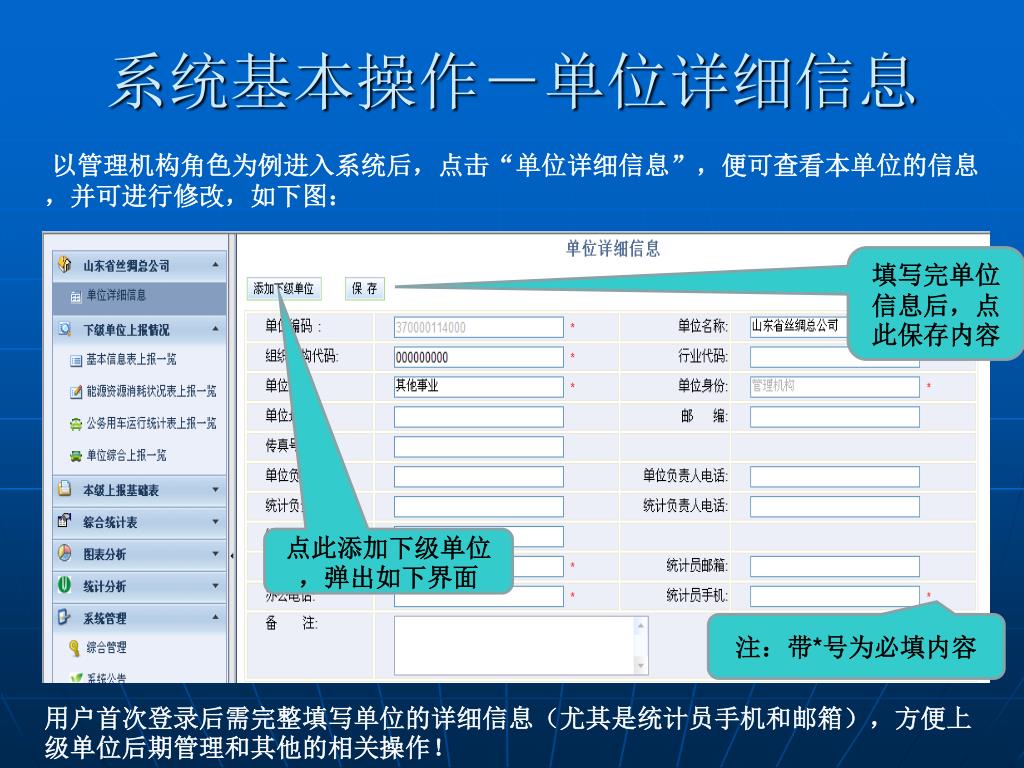
Task: Focus the 组织机构代码 field with 000000000
Action: point(479,357)
